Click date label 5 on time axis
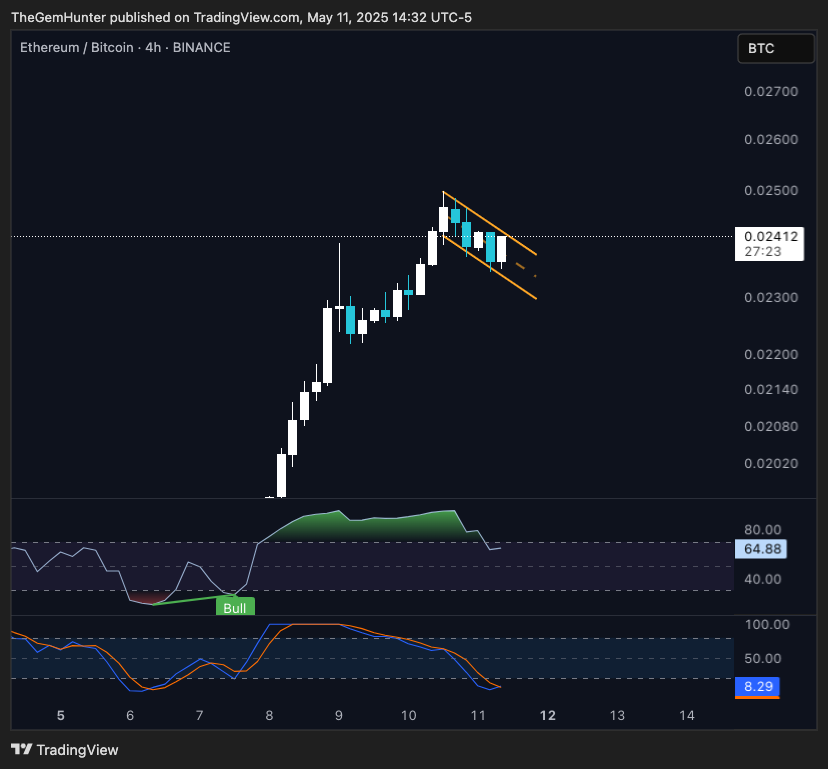Viewport: 828px width, 769px height. click(x=61, y=716)
